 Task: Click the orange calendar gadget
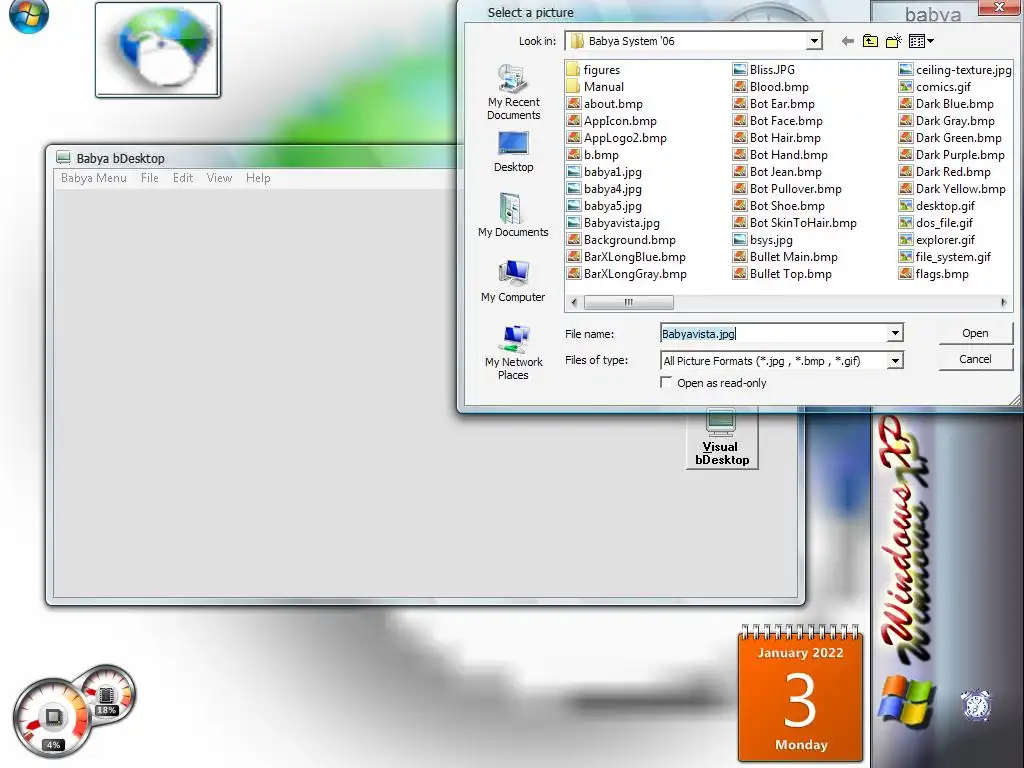point(801,694)
